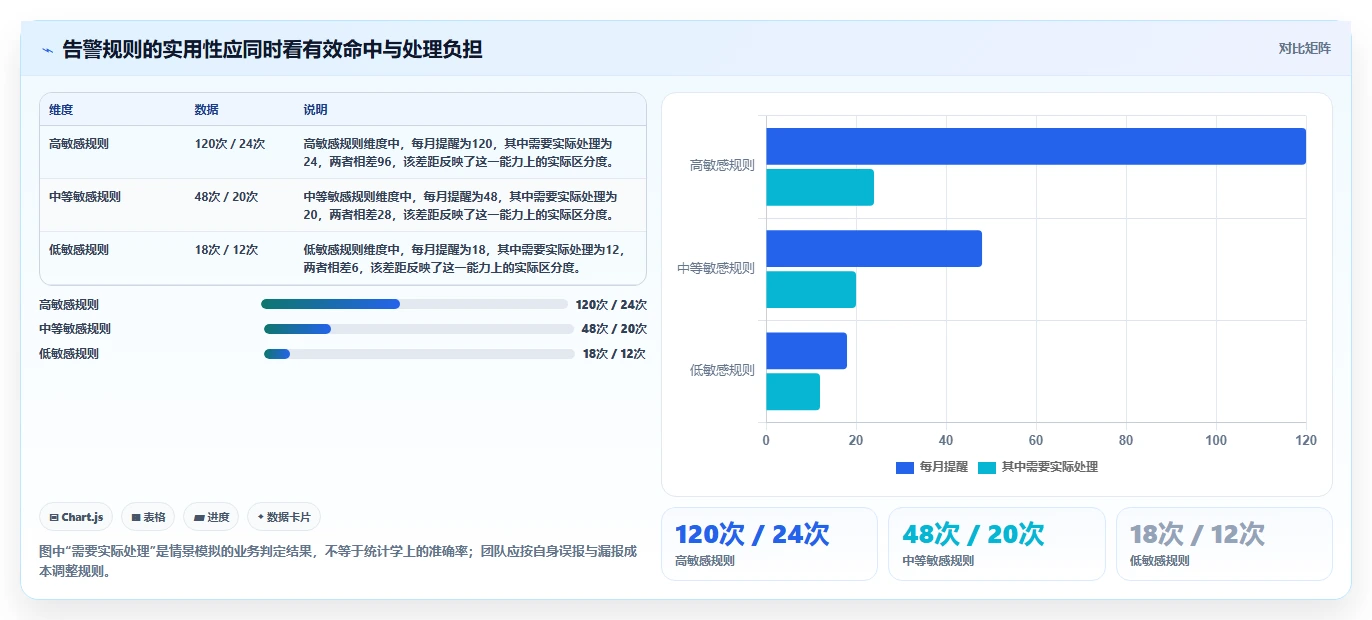The height and width of the screenshot is (620, 1372).
Task: Click the 中等敏感规则 chart axis label
Action: (716, 268)
